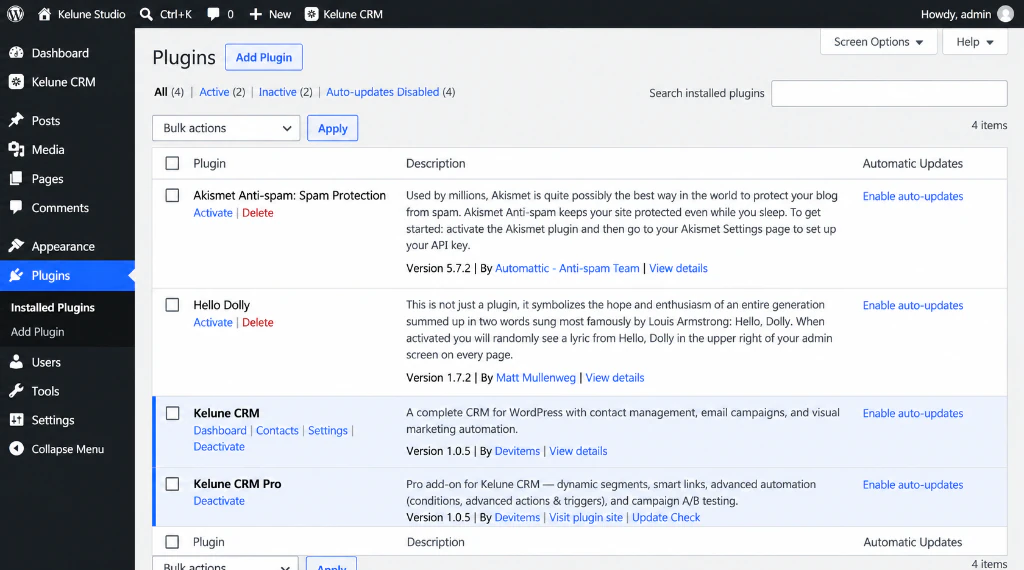
Task: Click the WordPress logo icon
Action: point(16,14)
